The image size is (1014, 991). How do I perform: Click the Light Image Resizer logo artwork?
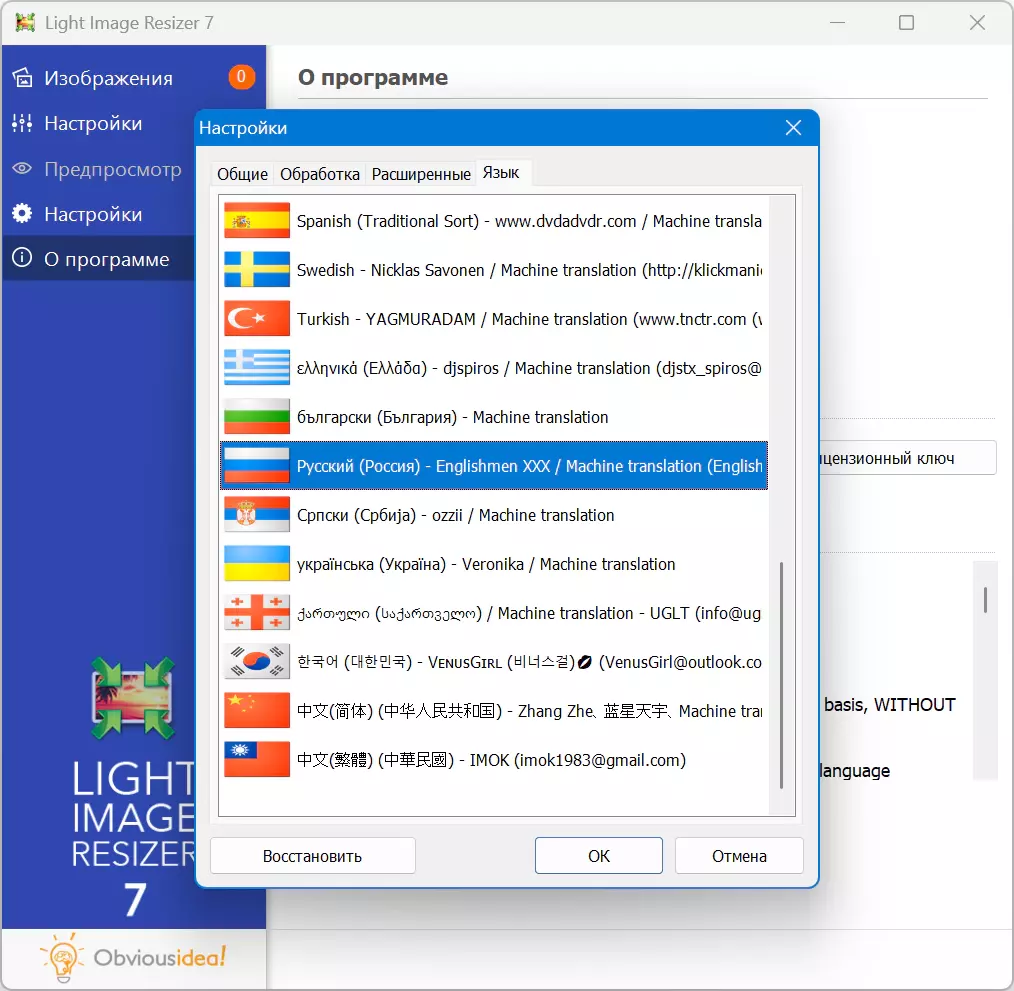tap(133, 698)
